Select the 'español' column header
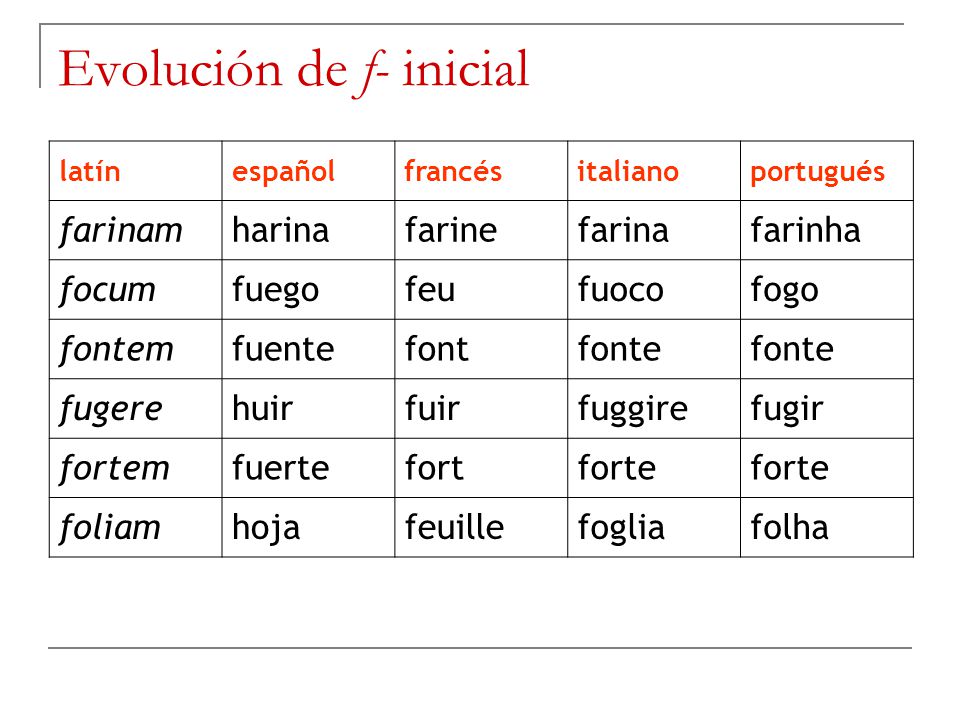960x720 pixels. [308, 171]
